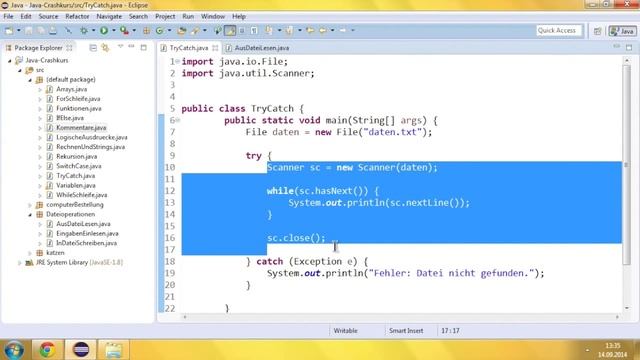Toggle Link with Editor in Package Explorer
This screenshot has width=640, height=360.
(x=105, y=48)
